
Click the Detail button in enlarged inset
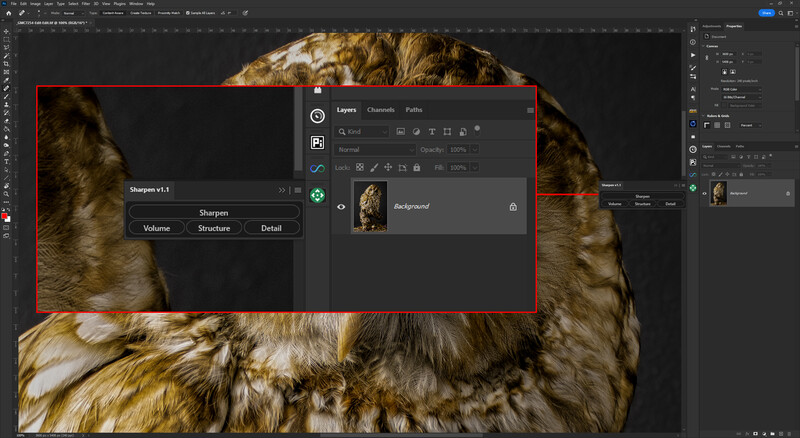coord(271,228)
